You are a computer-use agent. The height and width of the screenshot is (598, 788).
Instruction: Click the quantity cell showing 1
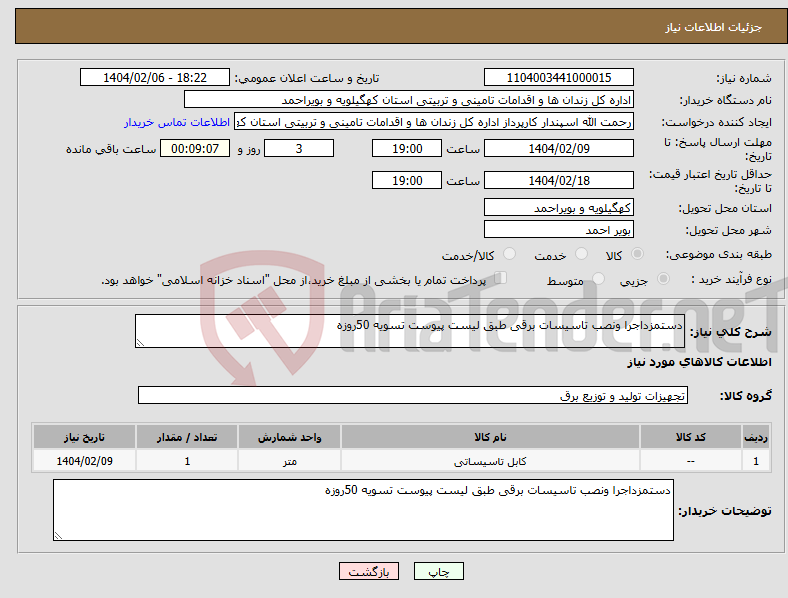tap(187, 461)
